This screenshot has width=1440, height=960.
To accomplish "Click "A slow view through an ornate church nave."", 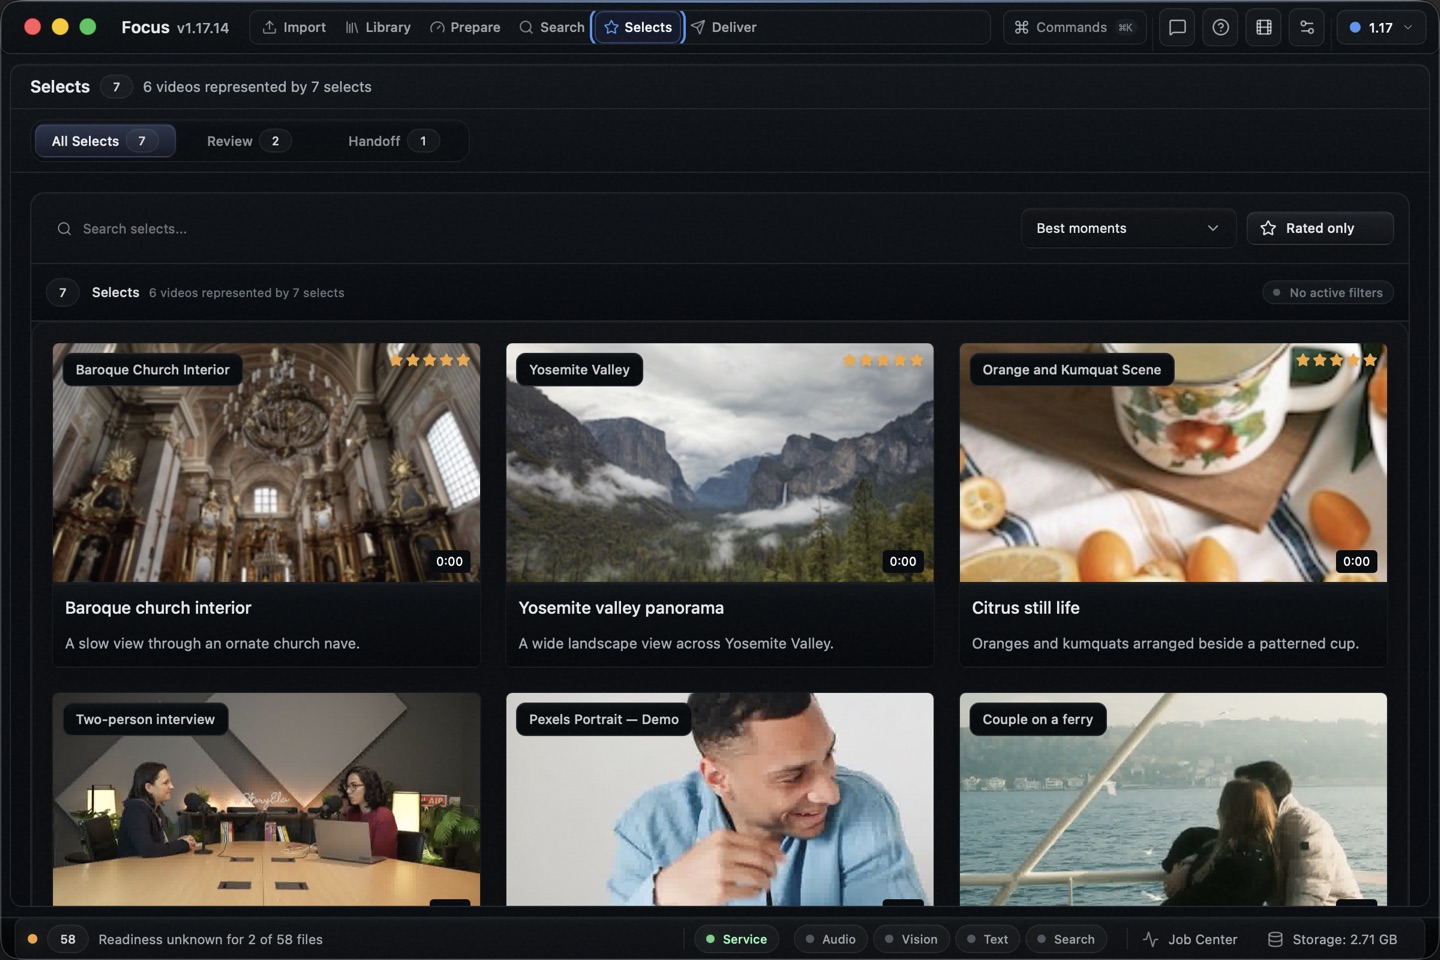I will [x=212, y=644].
